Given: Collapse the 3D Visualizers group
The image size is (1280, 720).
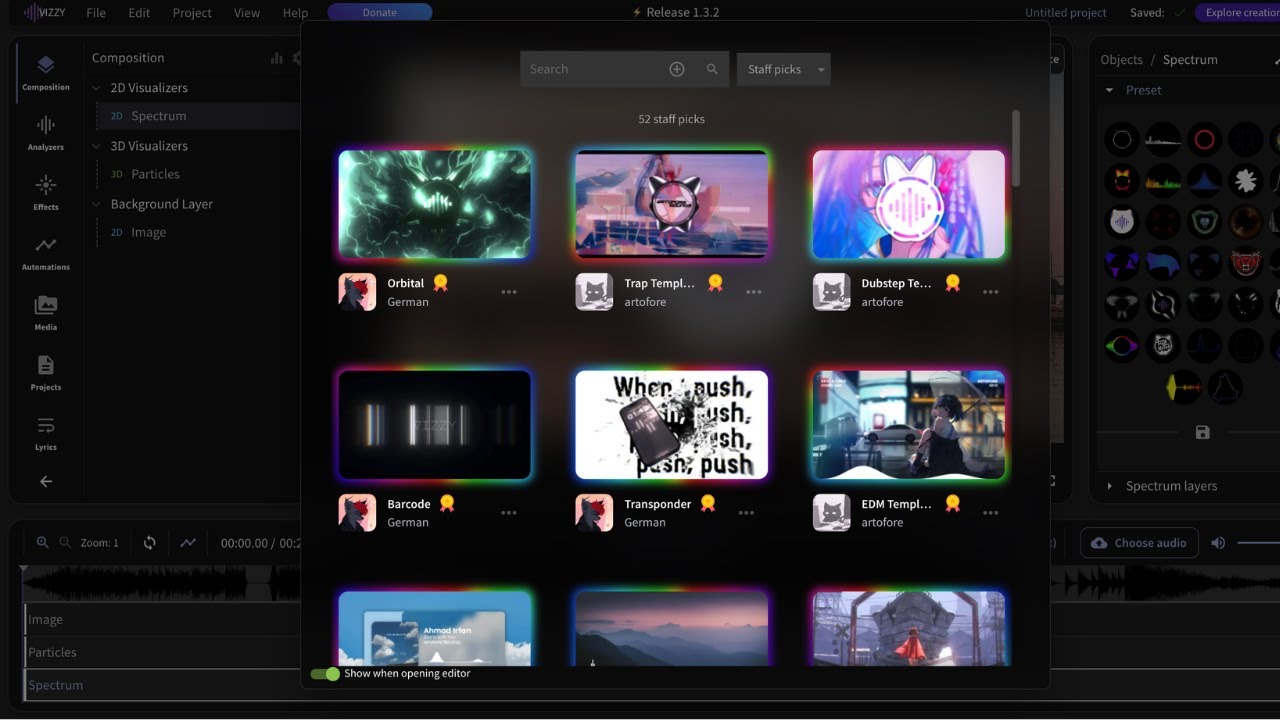Looking at the screenshot, I should (97, 146).
